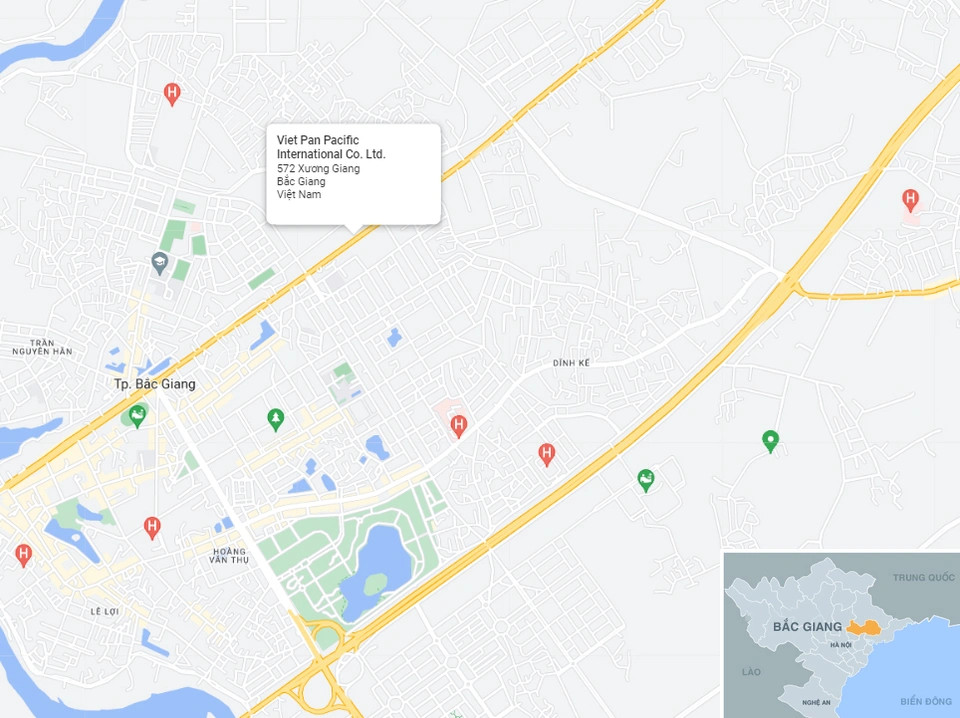The height and width of the screenshot is (718, 960).
Task: Click the green park marker beside the eastern highway
Action: [646, 480]
